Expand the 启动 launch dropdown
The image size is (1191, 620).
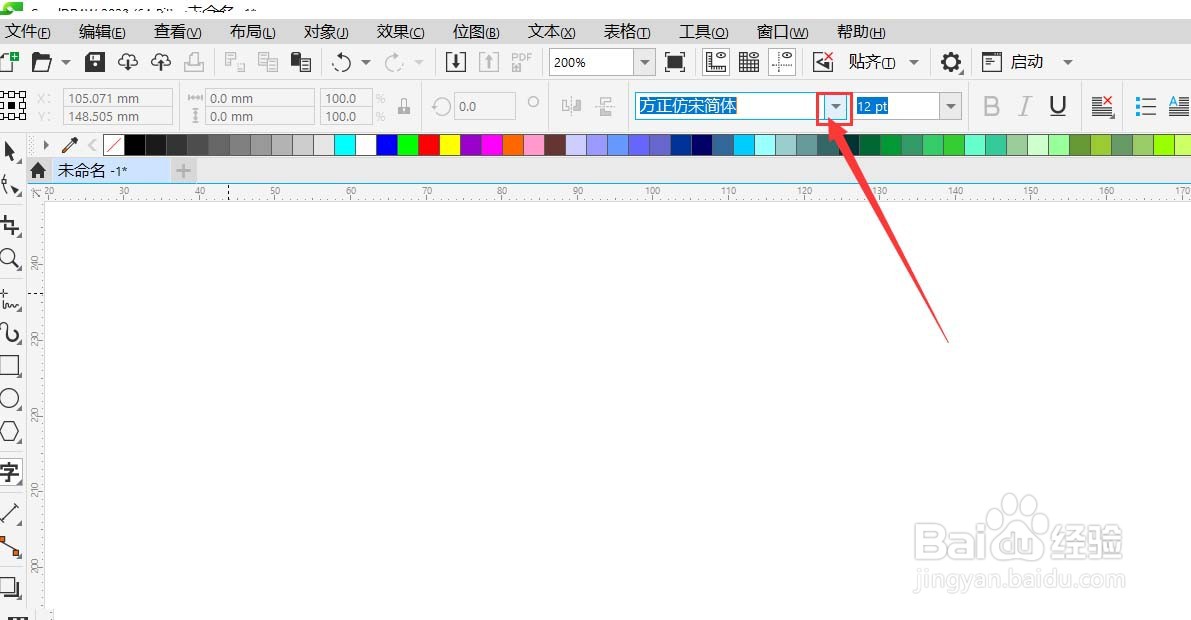[x=1068, y=62]
